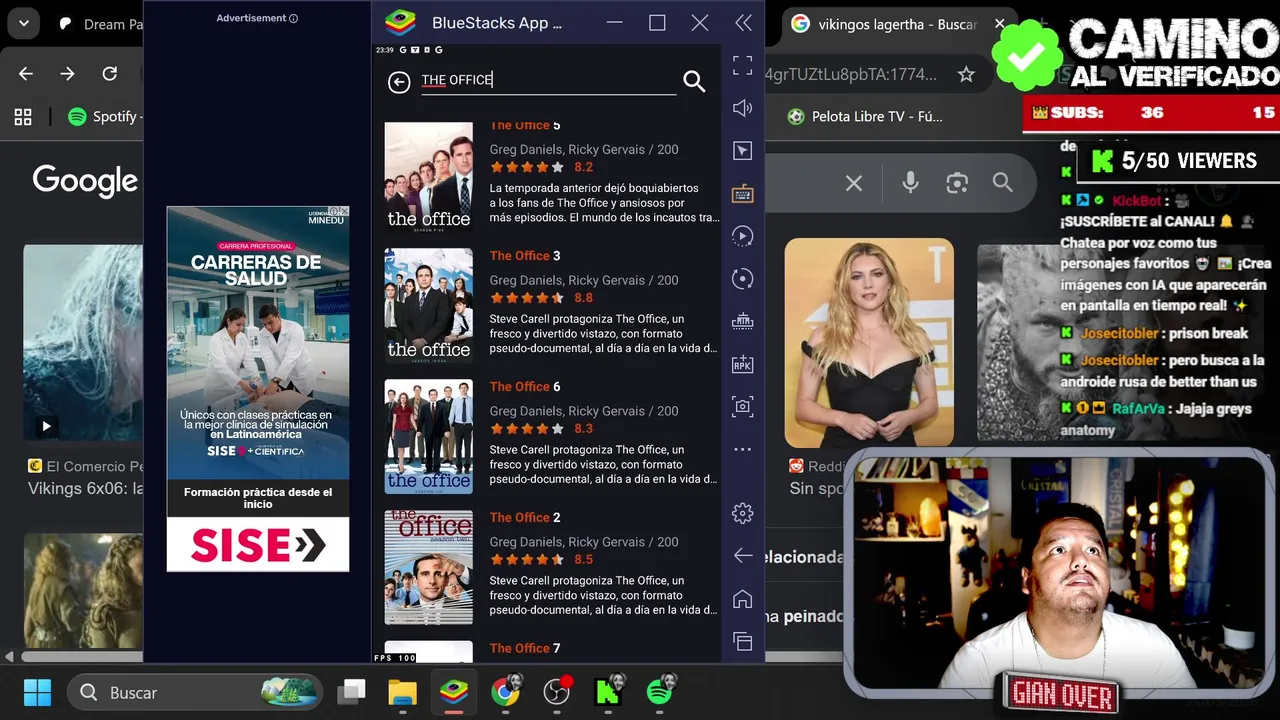Click The Office 6 poster image

pyautogui.click(x=428, y=436)
